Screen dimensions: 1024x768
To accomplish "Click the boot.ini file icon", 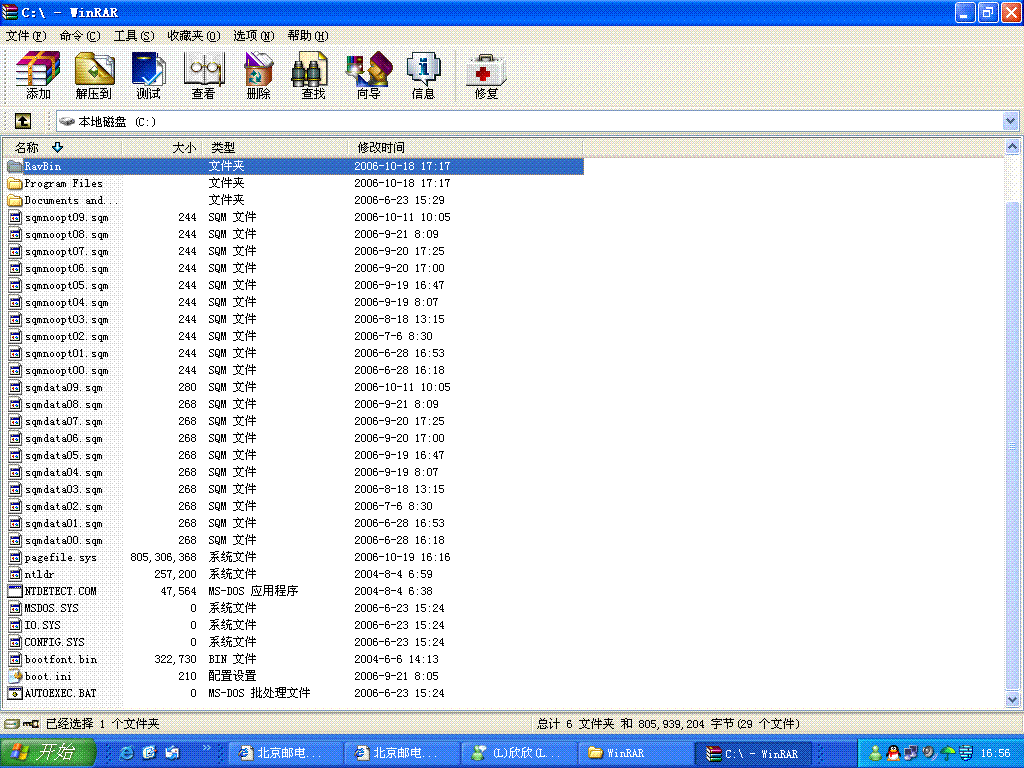I will pyautogui.click(x=15, y=676).
